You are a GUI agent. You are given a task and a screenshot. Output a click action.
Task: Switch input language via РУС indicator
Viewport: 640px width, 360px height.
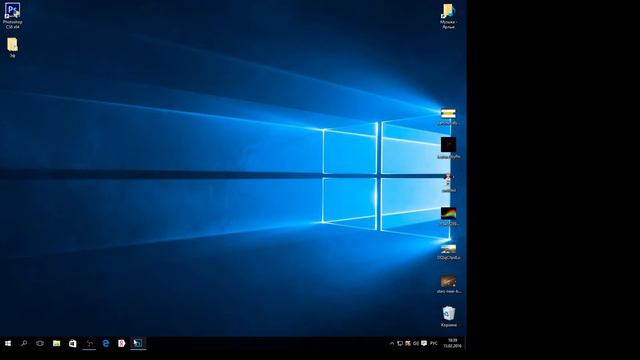click(x=434, y=344)
